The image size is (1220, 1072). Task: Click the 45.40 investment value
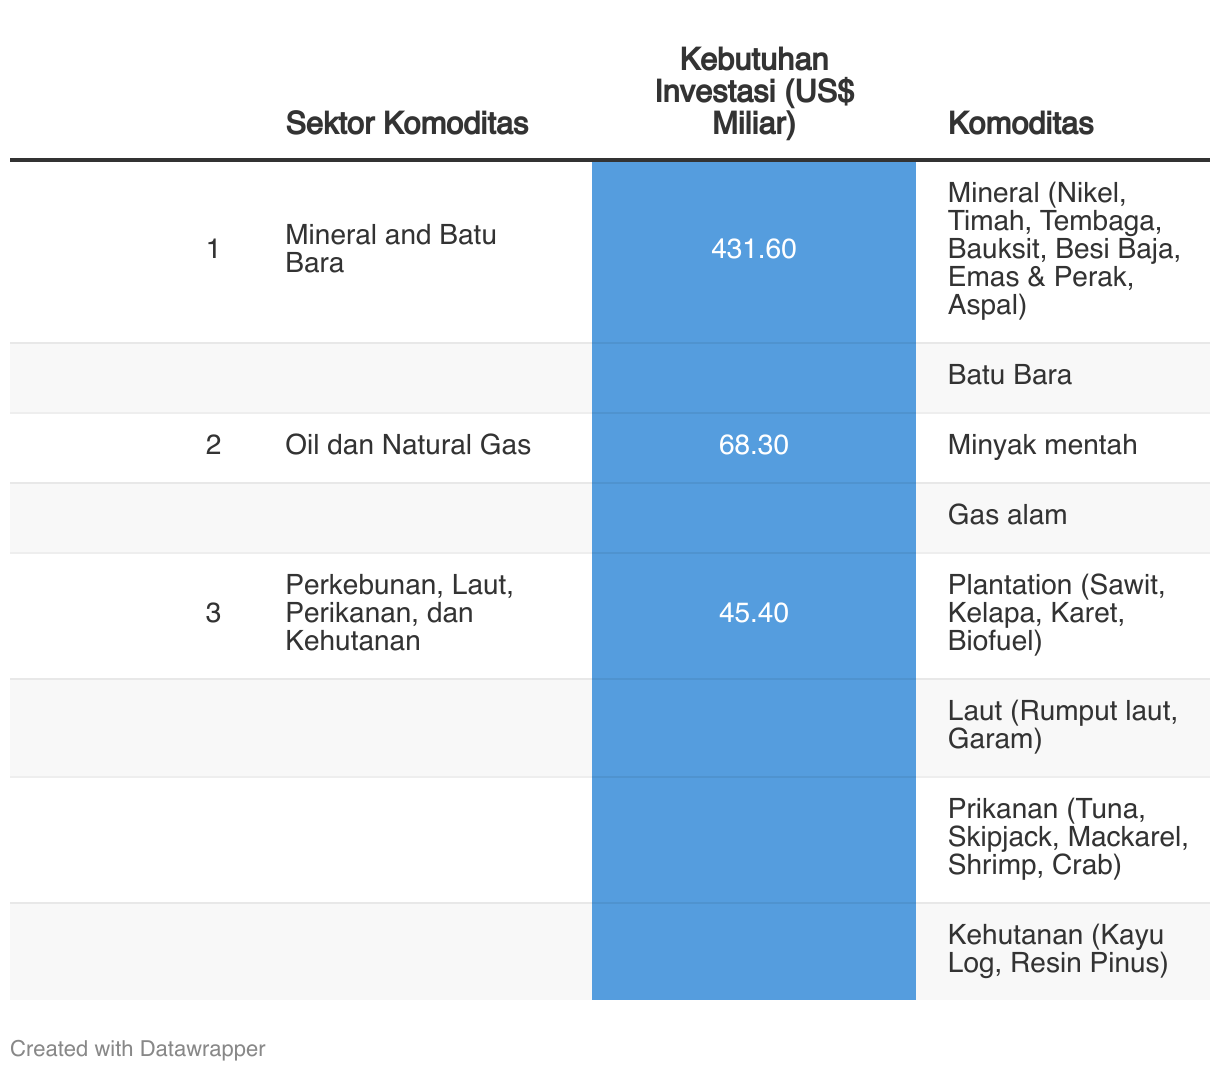[754, 613]
